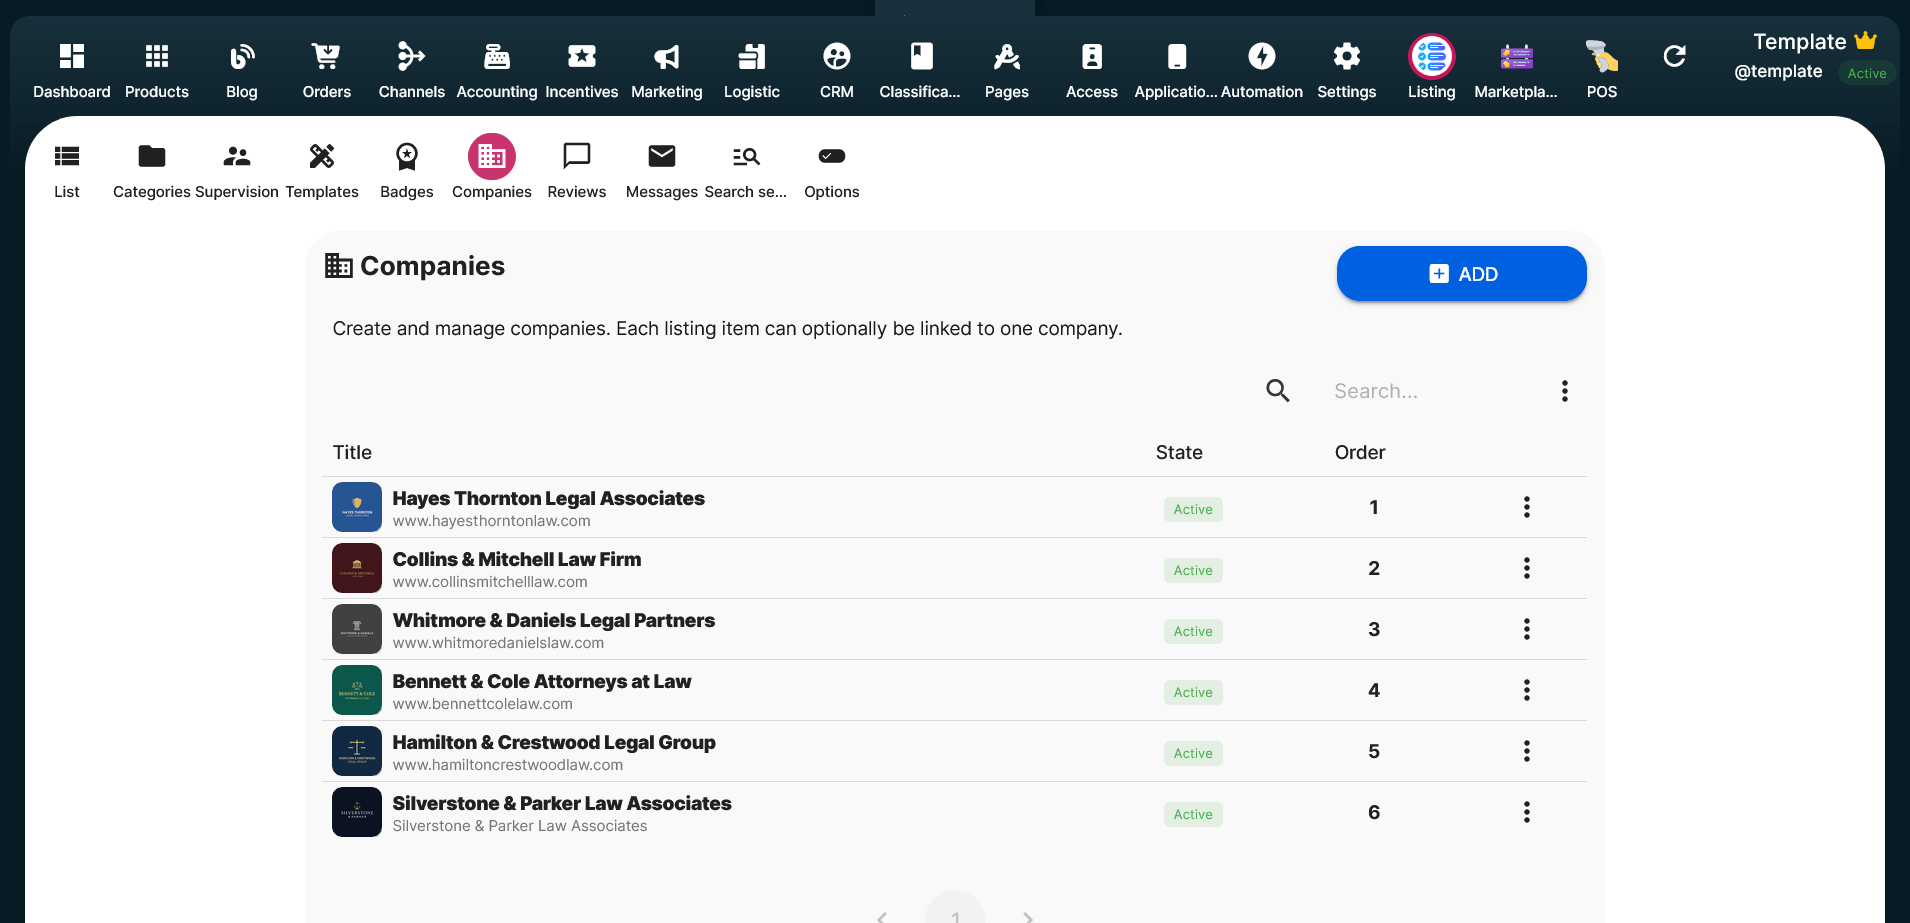The image size is (1910, 923).
Task: Click the Hamilton & Crestwood logo thumbnail
Action: click(357, 751)
